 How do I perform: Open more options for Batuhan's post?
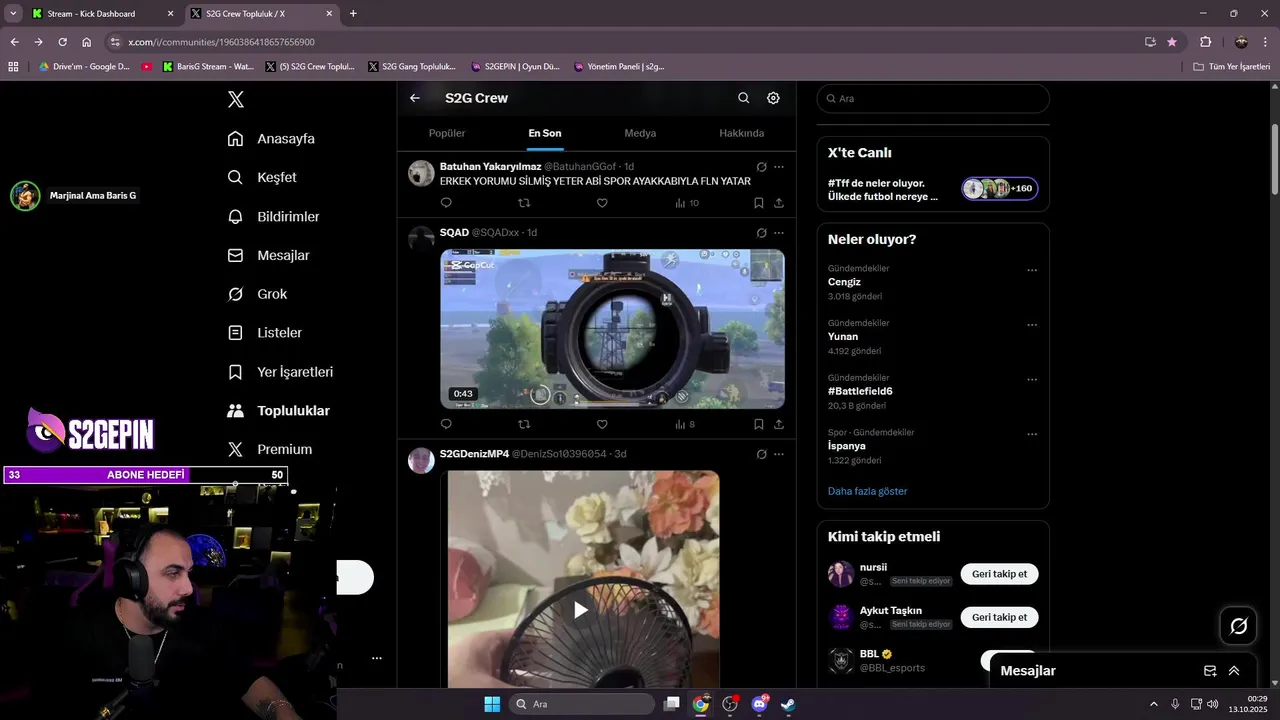[x=779, y=166]
